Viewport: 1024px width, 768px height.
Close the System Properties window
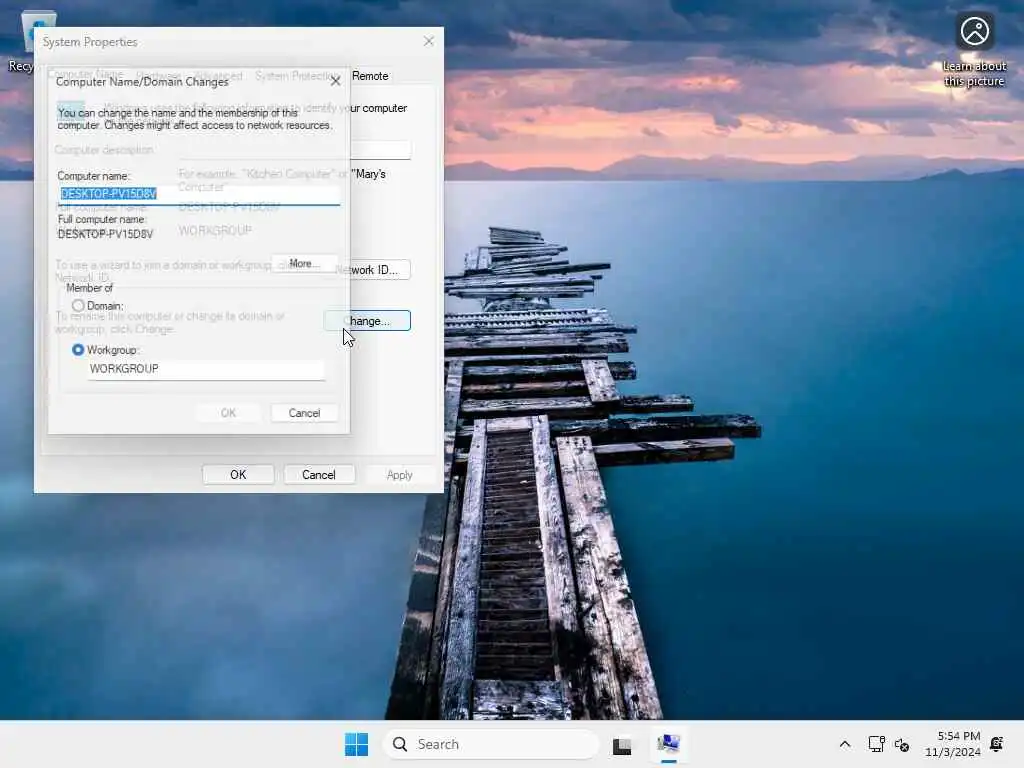[428, 41]
